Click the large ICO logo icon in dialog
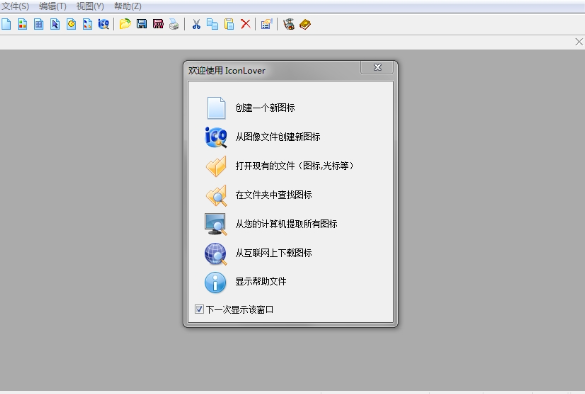 coord(216,137)
